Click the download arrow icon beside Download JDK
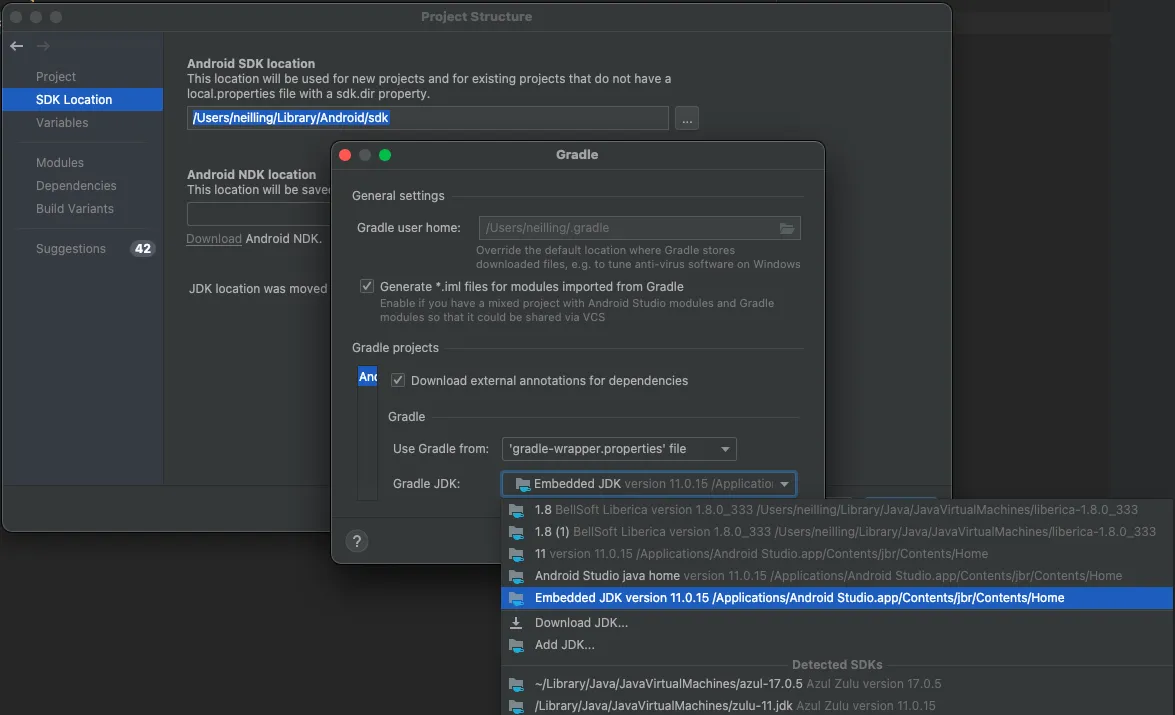The image size is (1175, 715). [516, 623]
